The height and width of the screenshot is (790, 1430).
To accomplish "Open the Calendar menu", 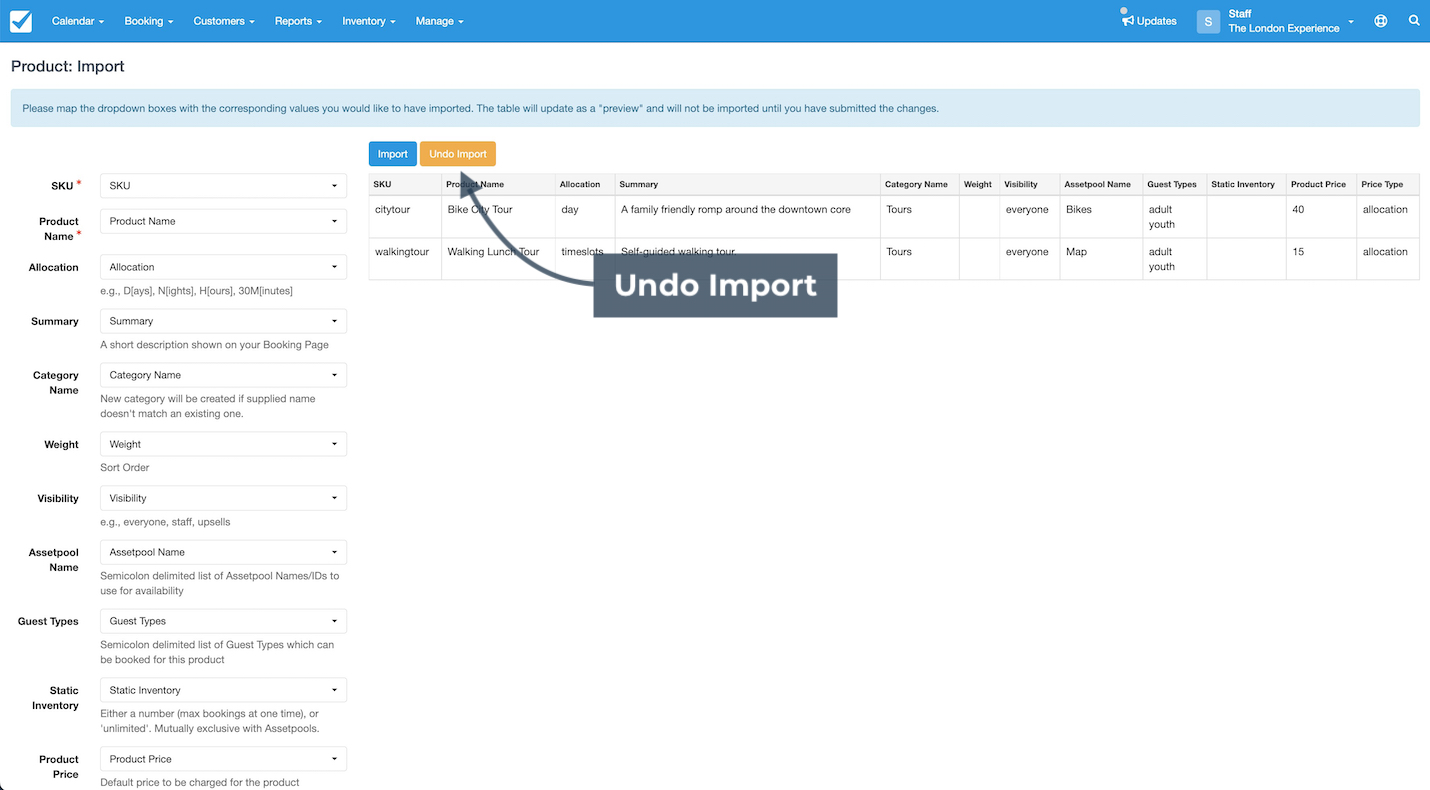I will [77, 21].
